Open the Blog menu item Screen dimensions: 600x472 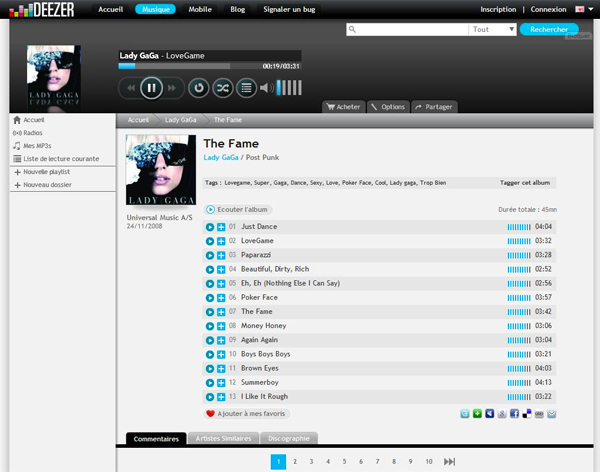(238, 9)
